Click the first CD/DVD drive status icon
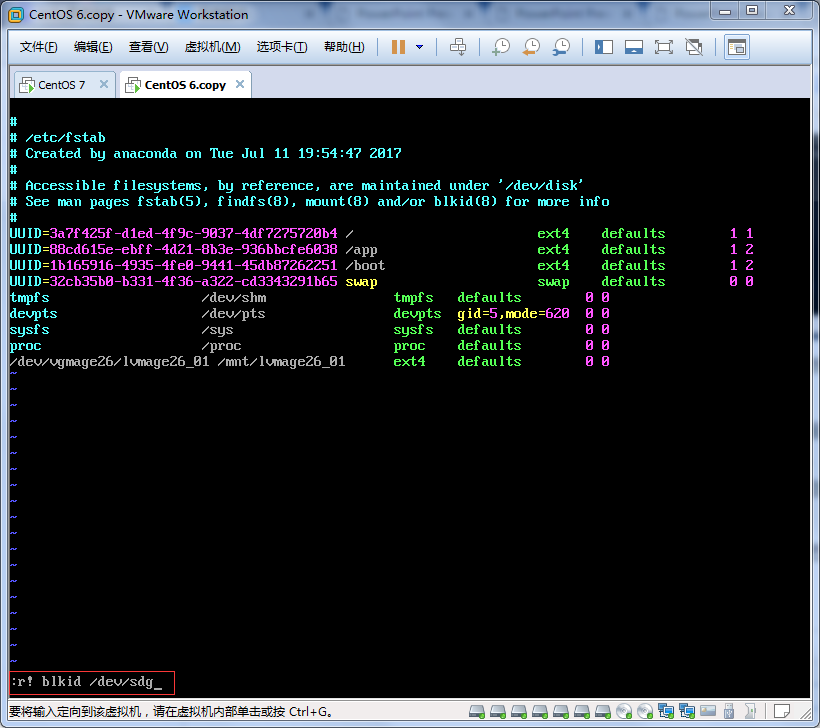 point(624,711)
